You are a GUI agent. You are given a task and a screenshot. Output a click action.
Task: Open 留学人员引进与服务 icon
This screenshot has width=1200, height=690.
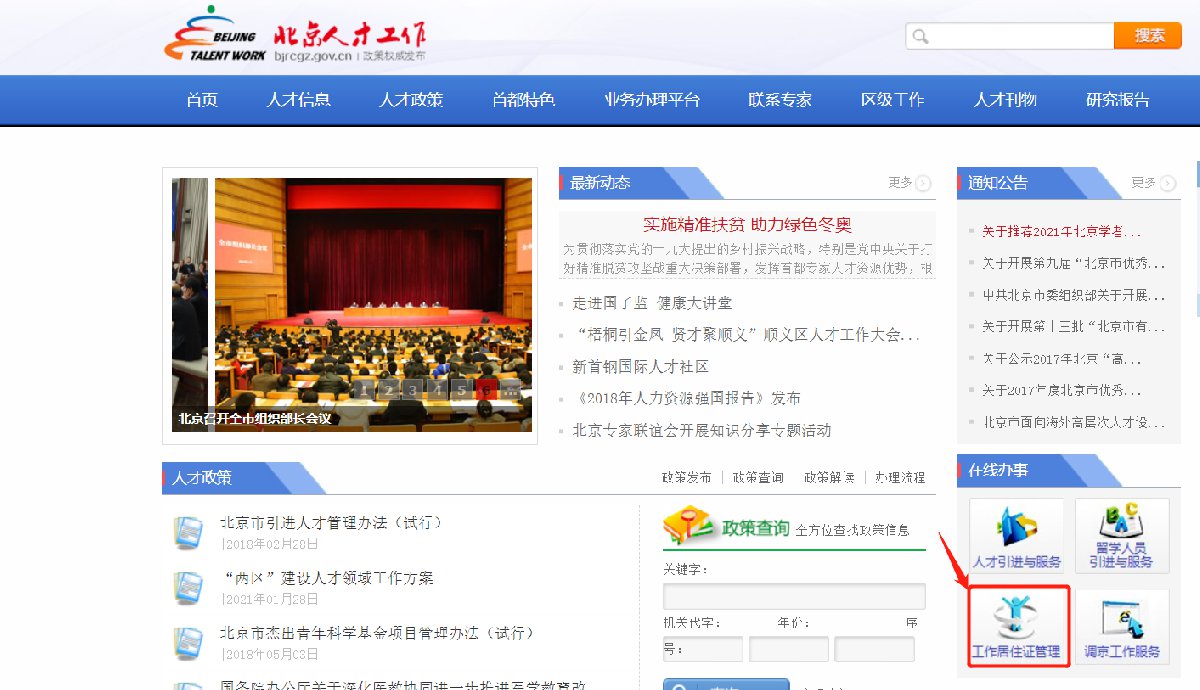tap(1121, 536)
